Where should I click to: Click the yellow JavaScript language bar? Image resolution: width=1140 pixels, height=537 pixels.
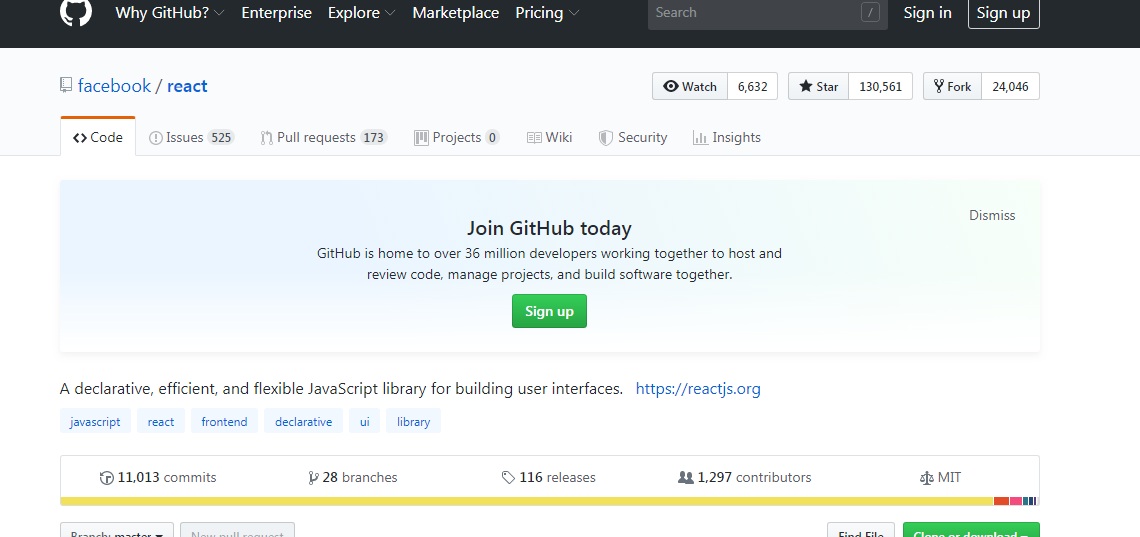(527, 501)
